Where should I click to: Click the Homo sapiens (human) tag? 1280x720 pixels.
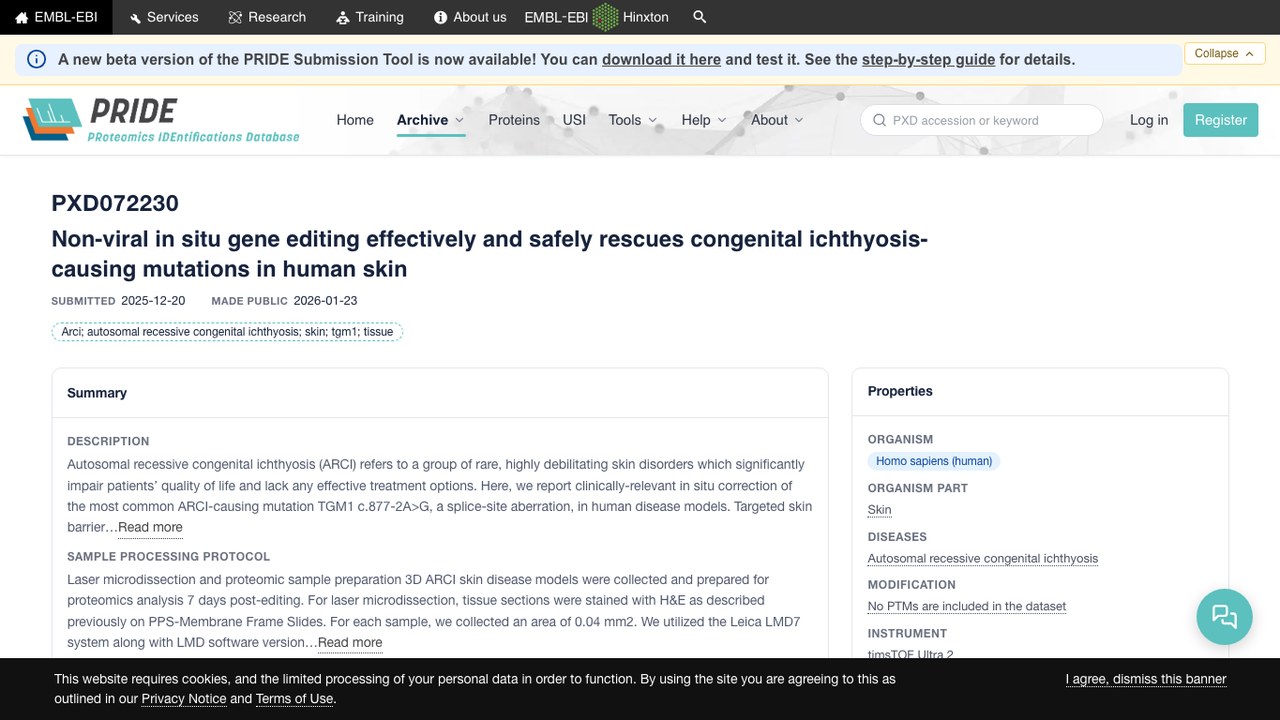[934, 461]
